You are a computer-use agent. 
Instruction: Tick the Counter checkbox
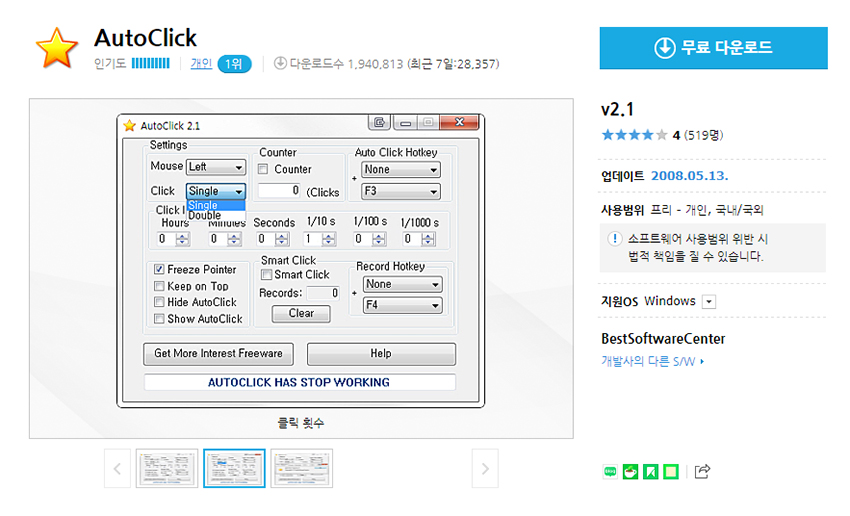point(263,169)
